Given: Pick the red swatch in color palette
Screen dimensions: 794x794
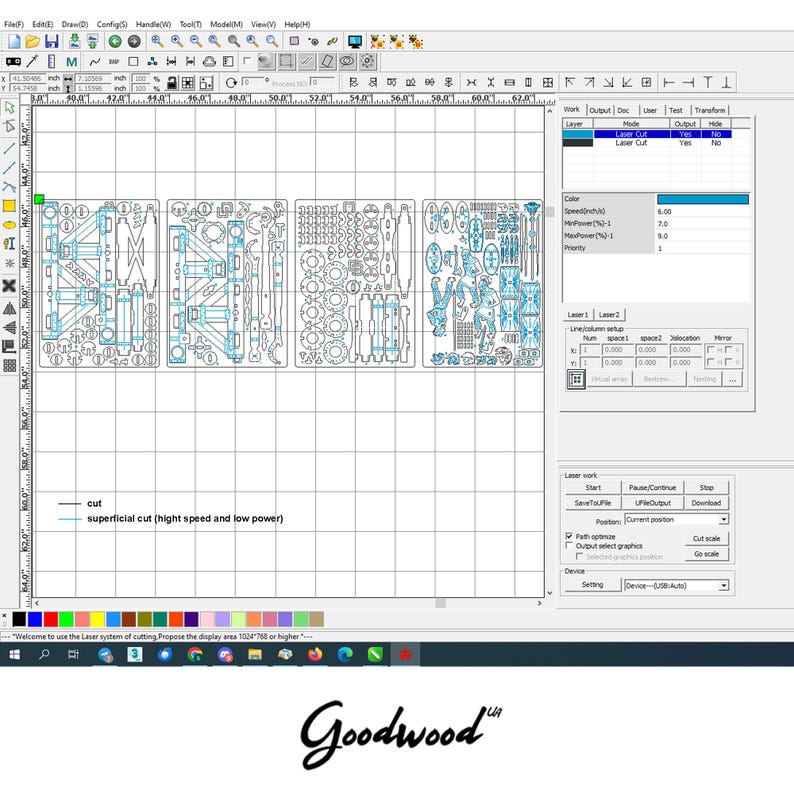Looking at the screenshot, I should pyautogui.click(x=51, y=619).
